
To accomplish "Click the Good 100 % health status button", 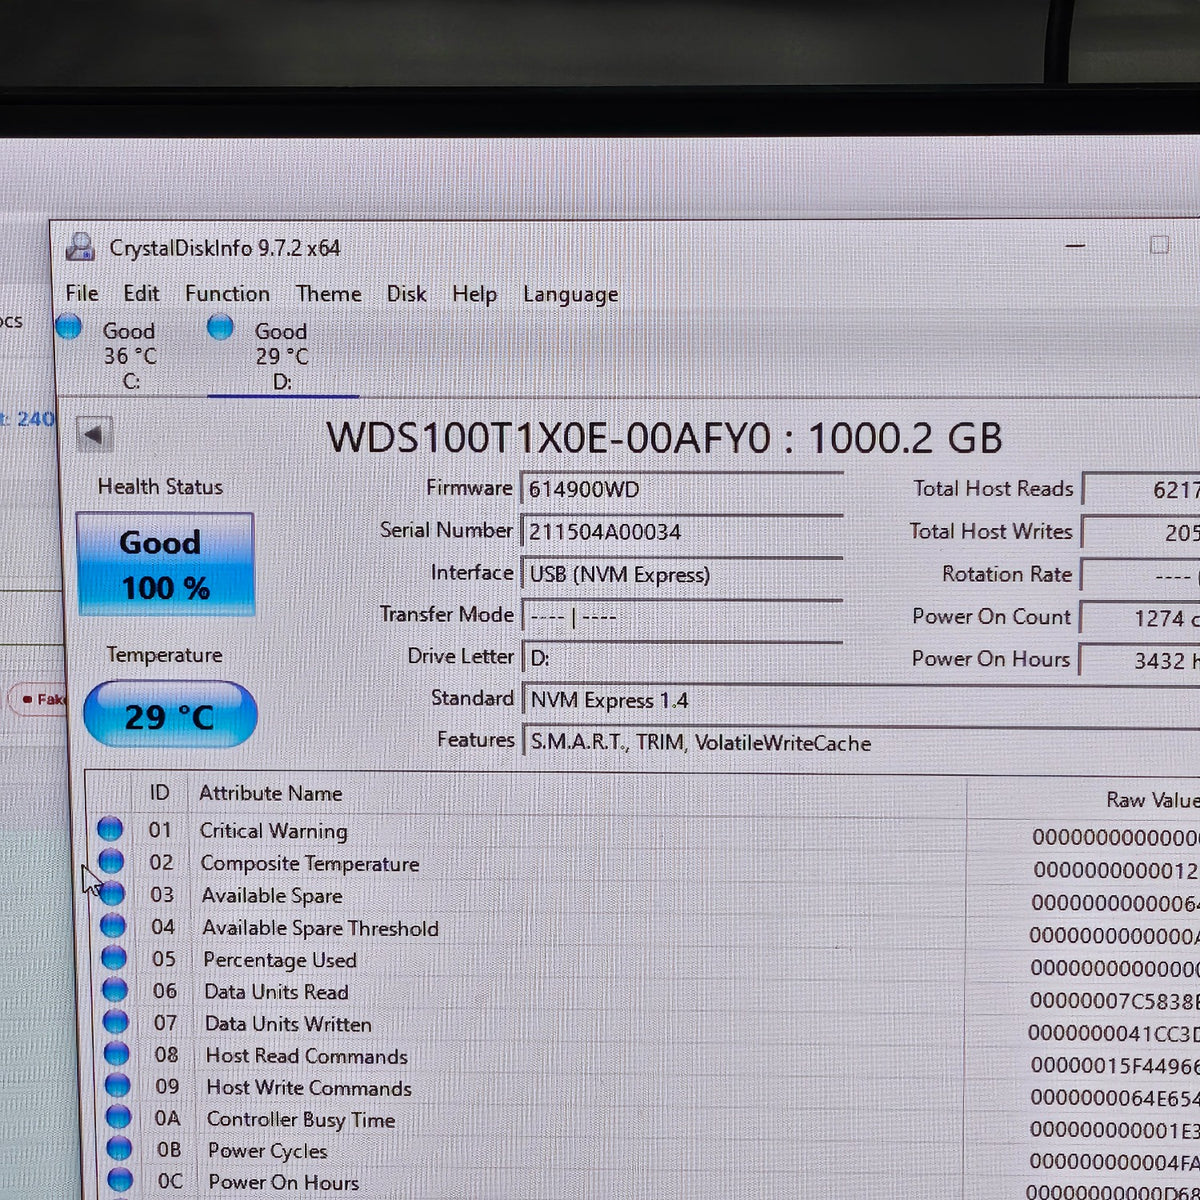I will [x=165, y=564].
